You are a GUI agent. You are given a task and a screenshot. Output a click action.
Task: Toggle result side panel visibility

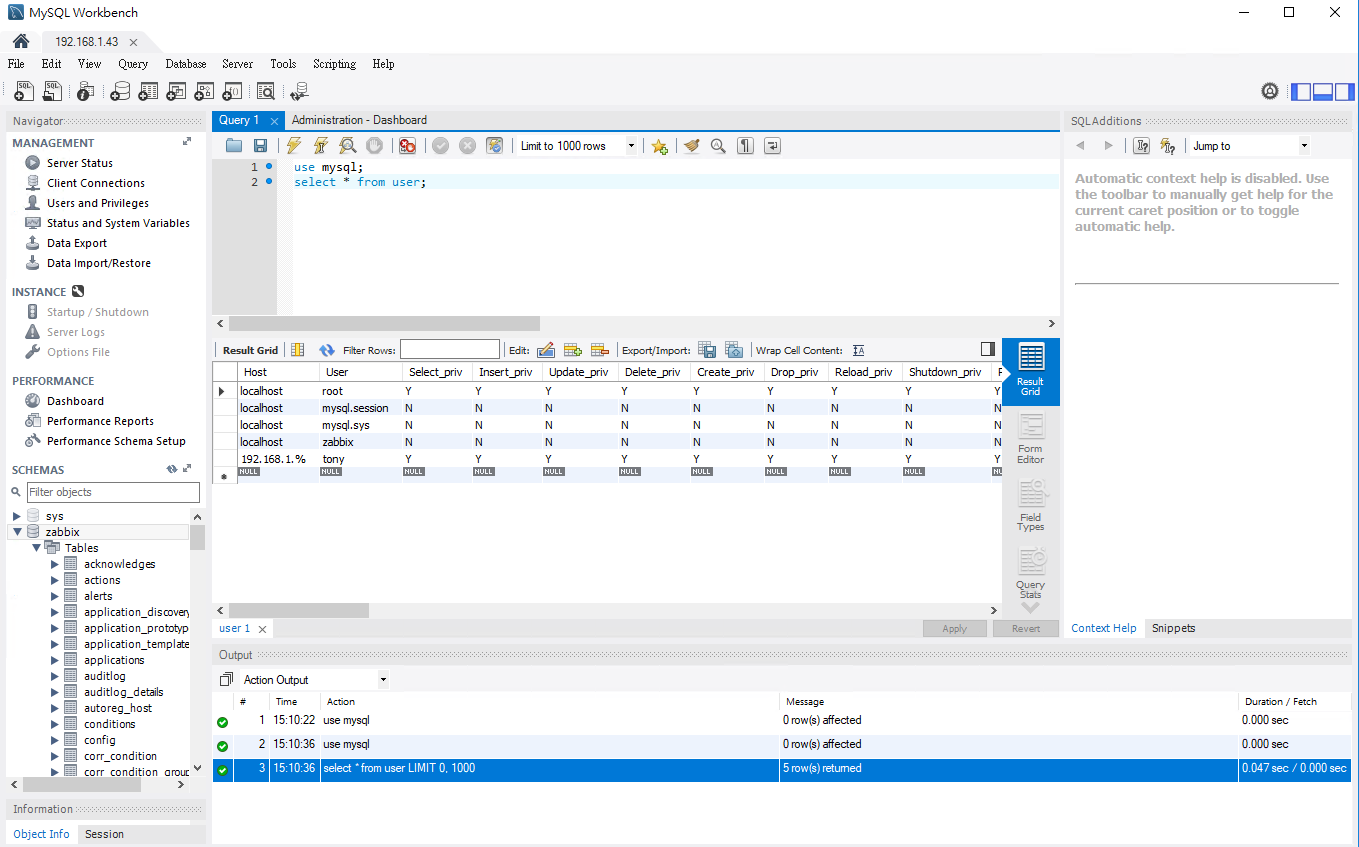tap(988, 349)
